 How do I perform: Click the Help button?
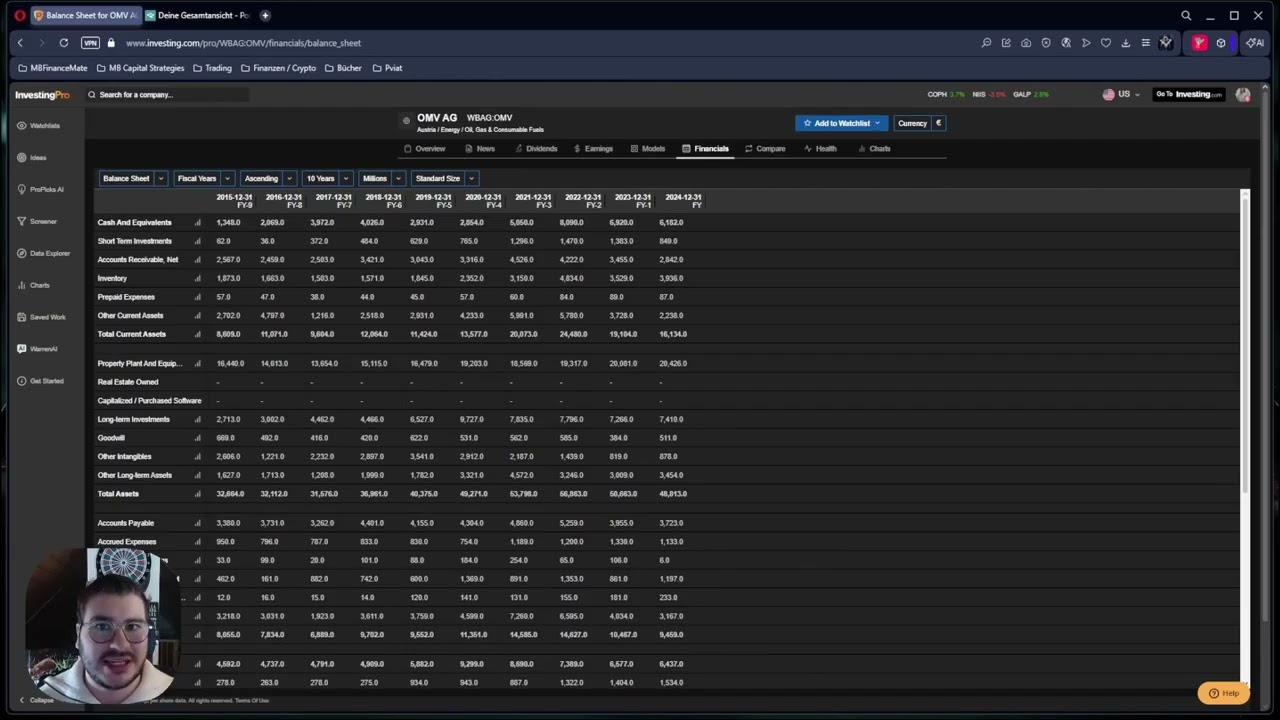1223,693
